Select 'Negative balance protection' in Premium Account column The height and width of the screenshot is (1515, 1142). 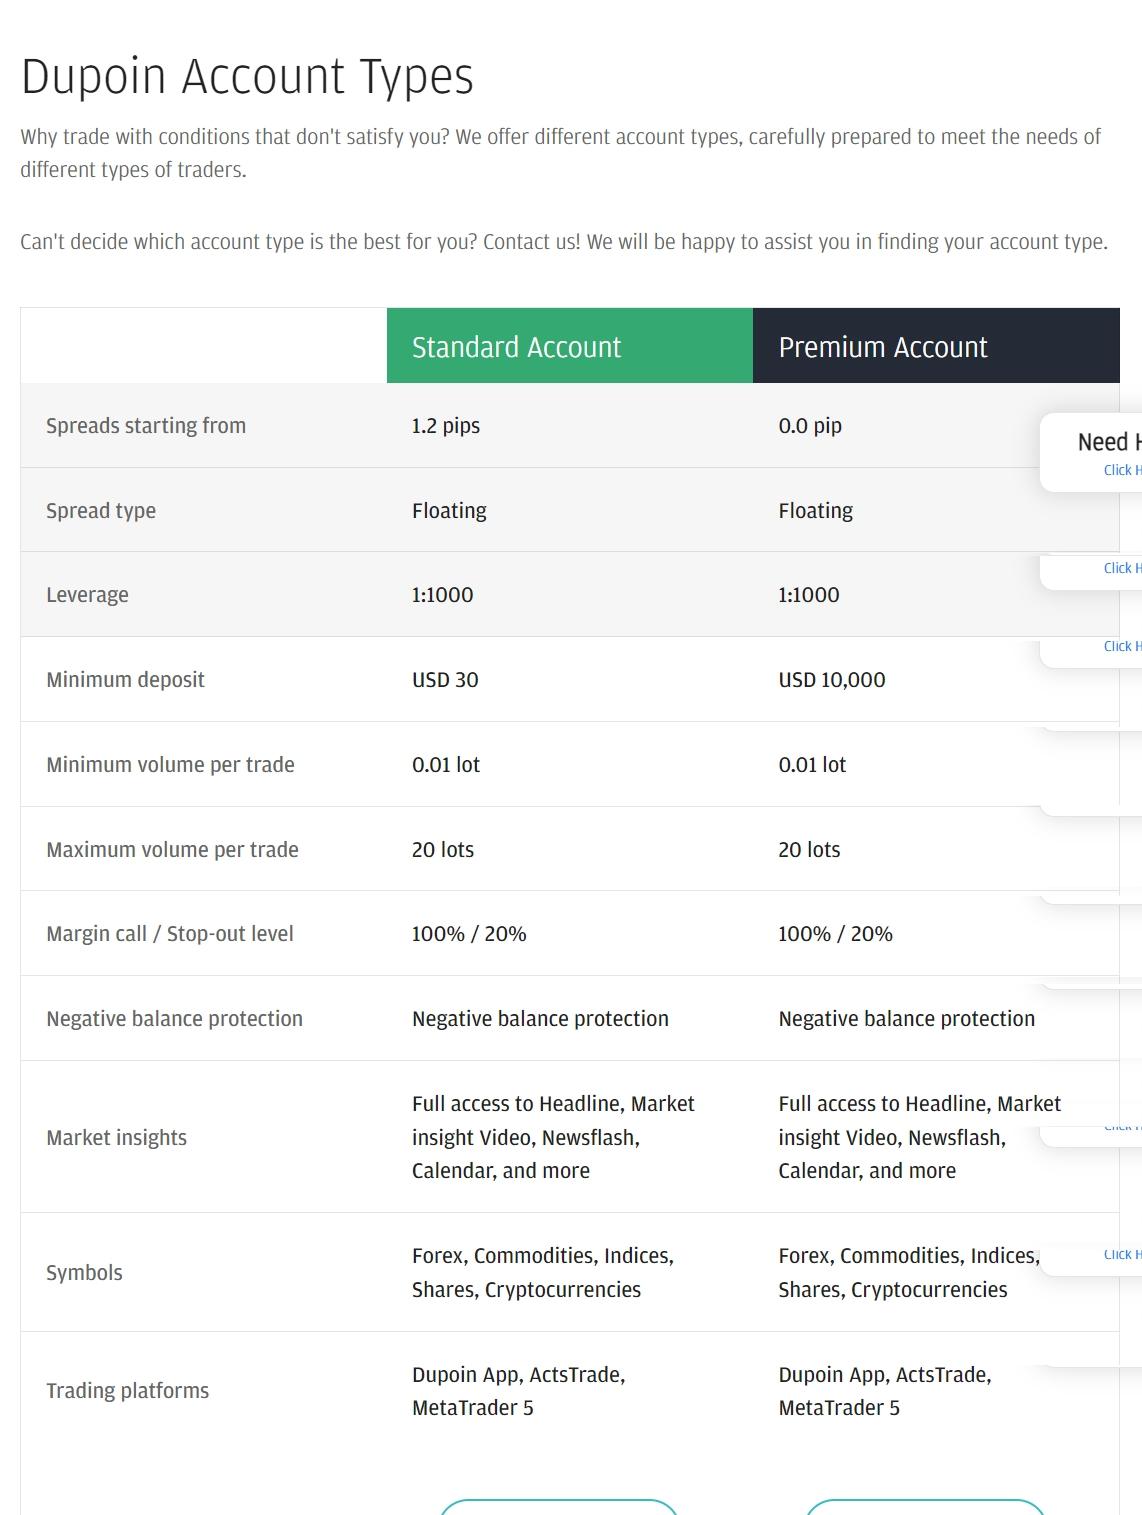(x=906, y=1019)
